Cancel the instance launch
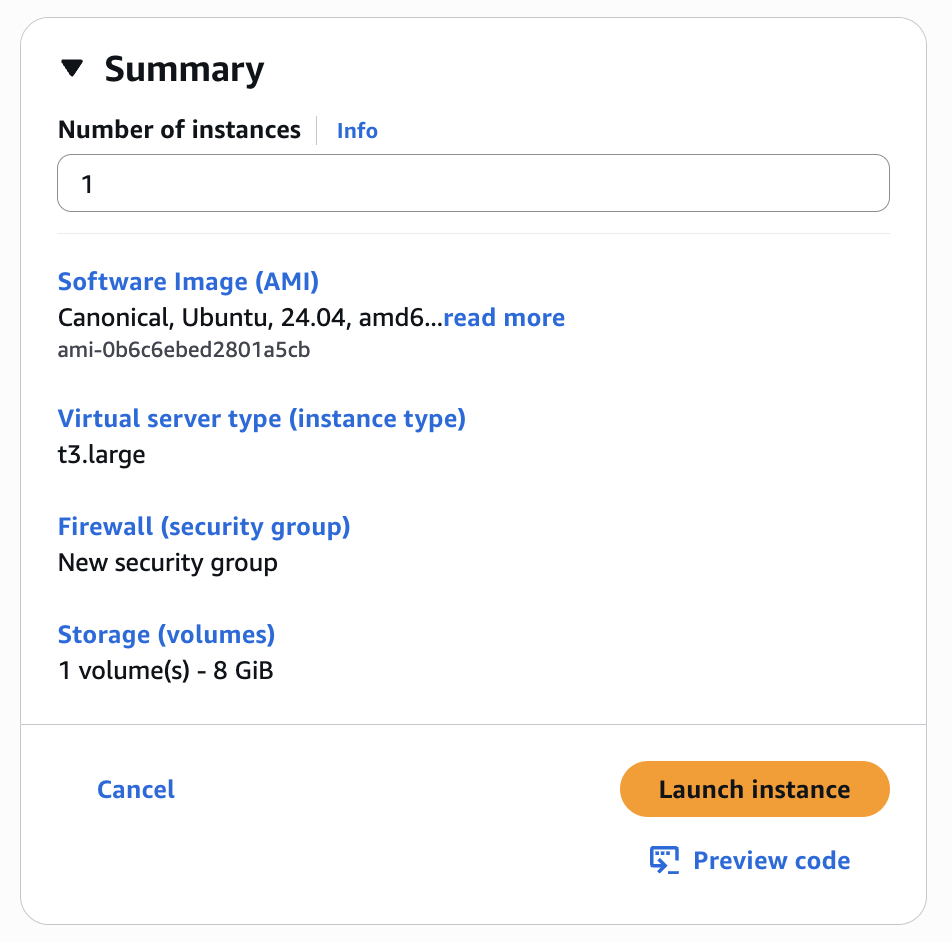Screen dimensions: 952x942 click(136, 790)
